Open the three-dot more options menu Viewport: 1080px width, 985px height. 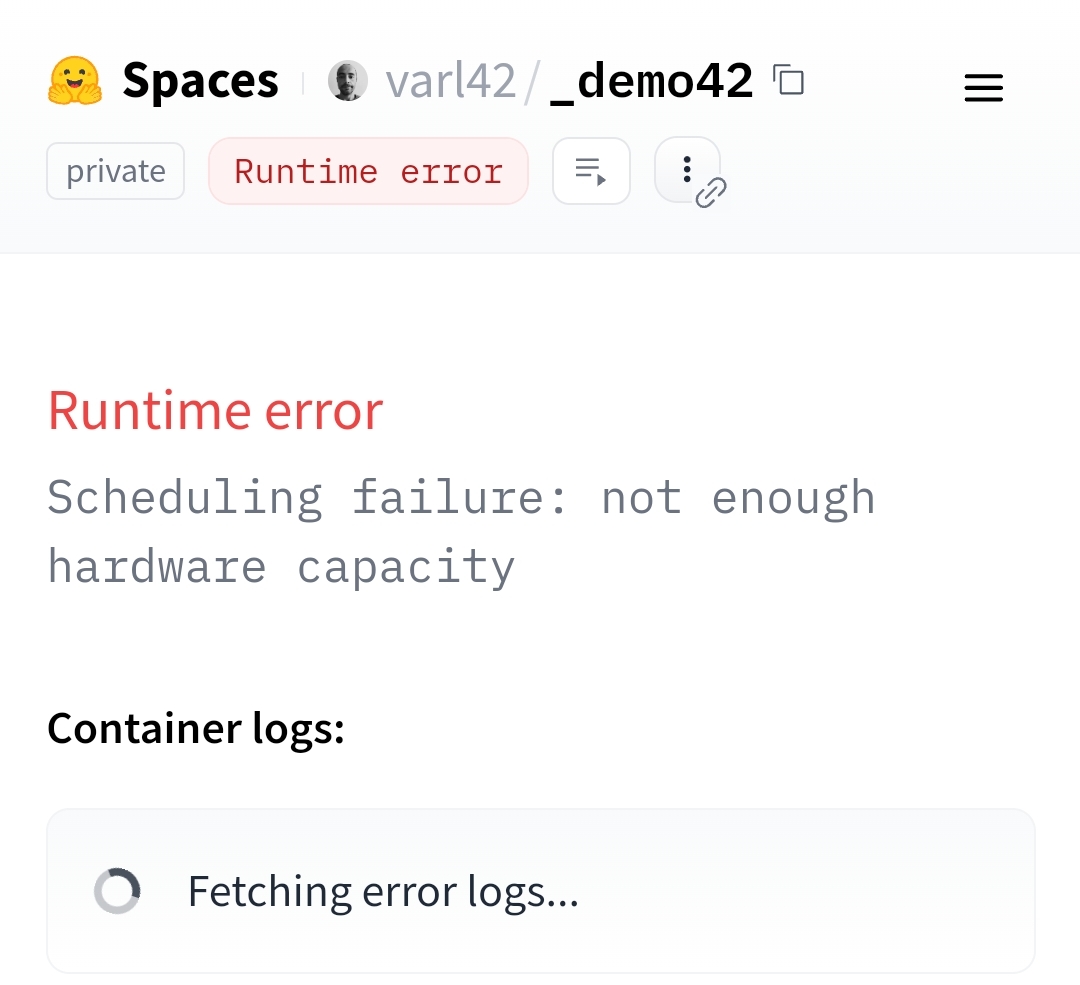(686, 169)
